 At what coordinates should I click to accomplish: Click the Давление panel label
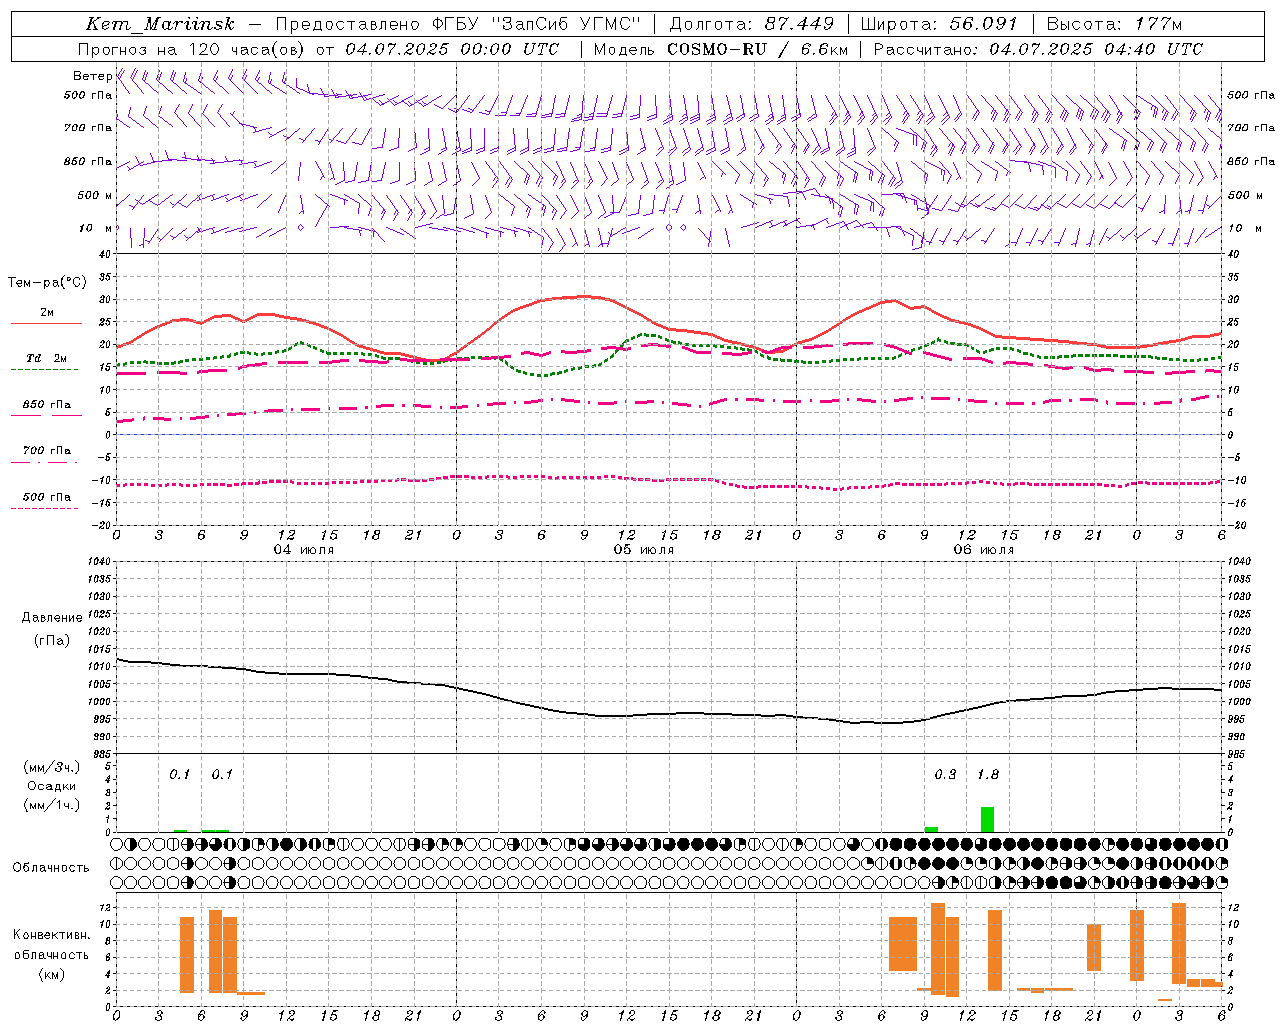[x=51, y=618]
